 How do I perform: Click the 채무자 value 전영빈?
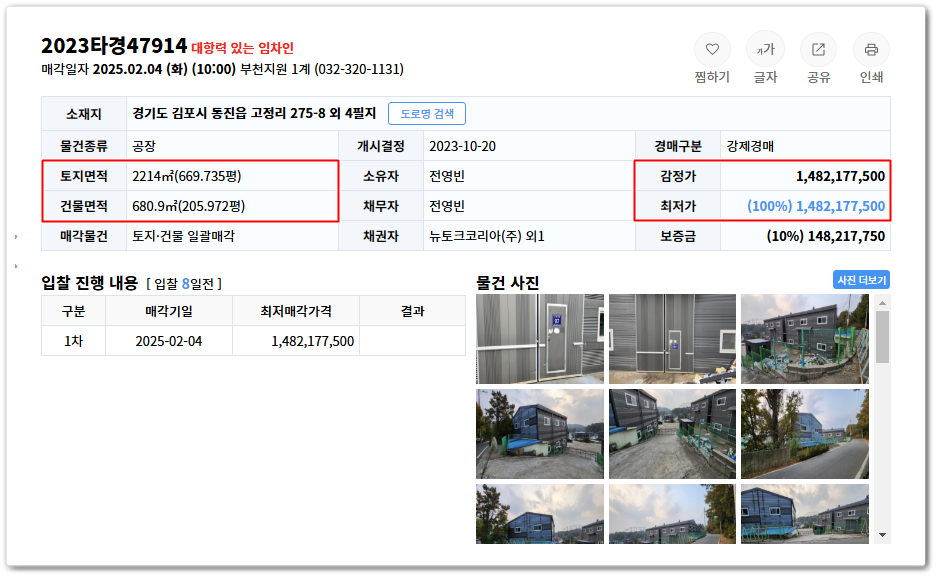(x=447, y=206)
